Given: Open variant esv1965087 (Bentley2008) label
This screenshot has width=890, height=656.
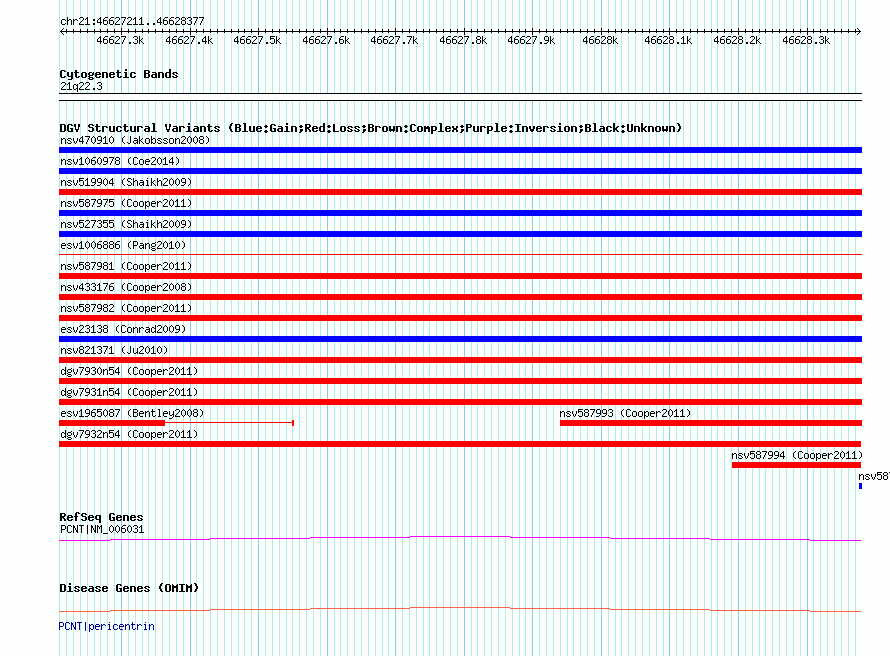Looking at the screenshot, I should (x=132, y=413).
